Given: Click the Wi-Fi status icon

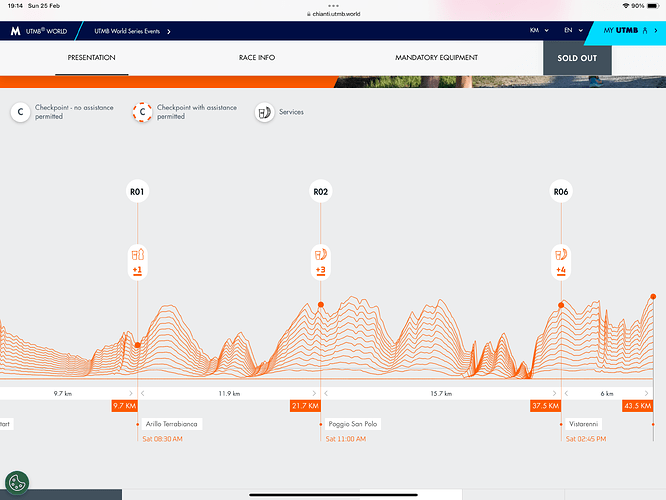Looking at the screenshot, I should 626,6.
